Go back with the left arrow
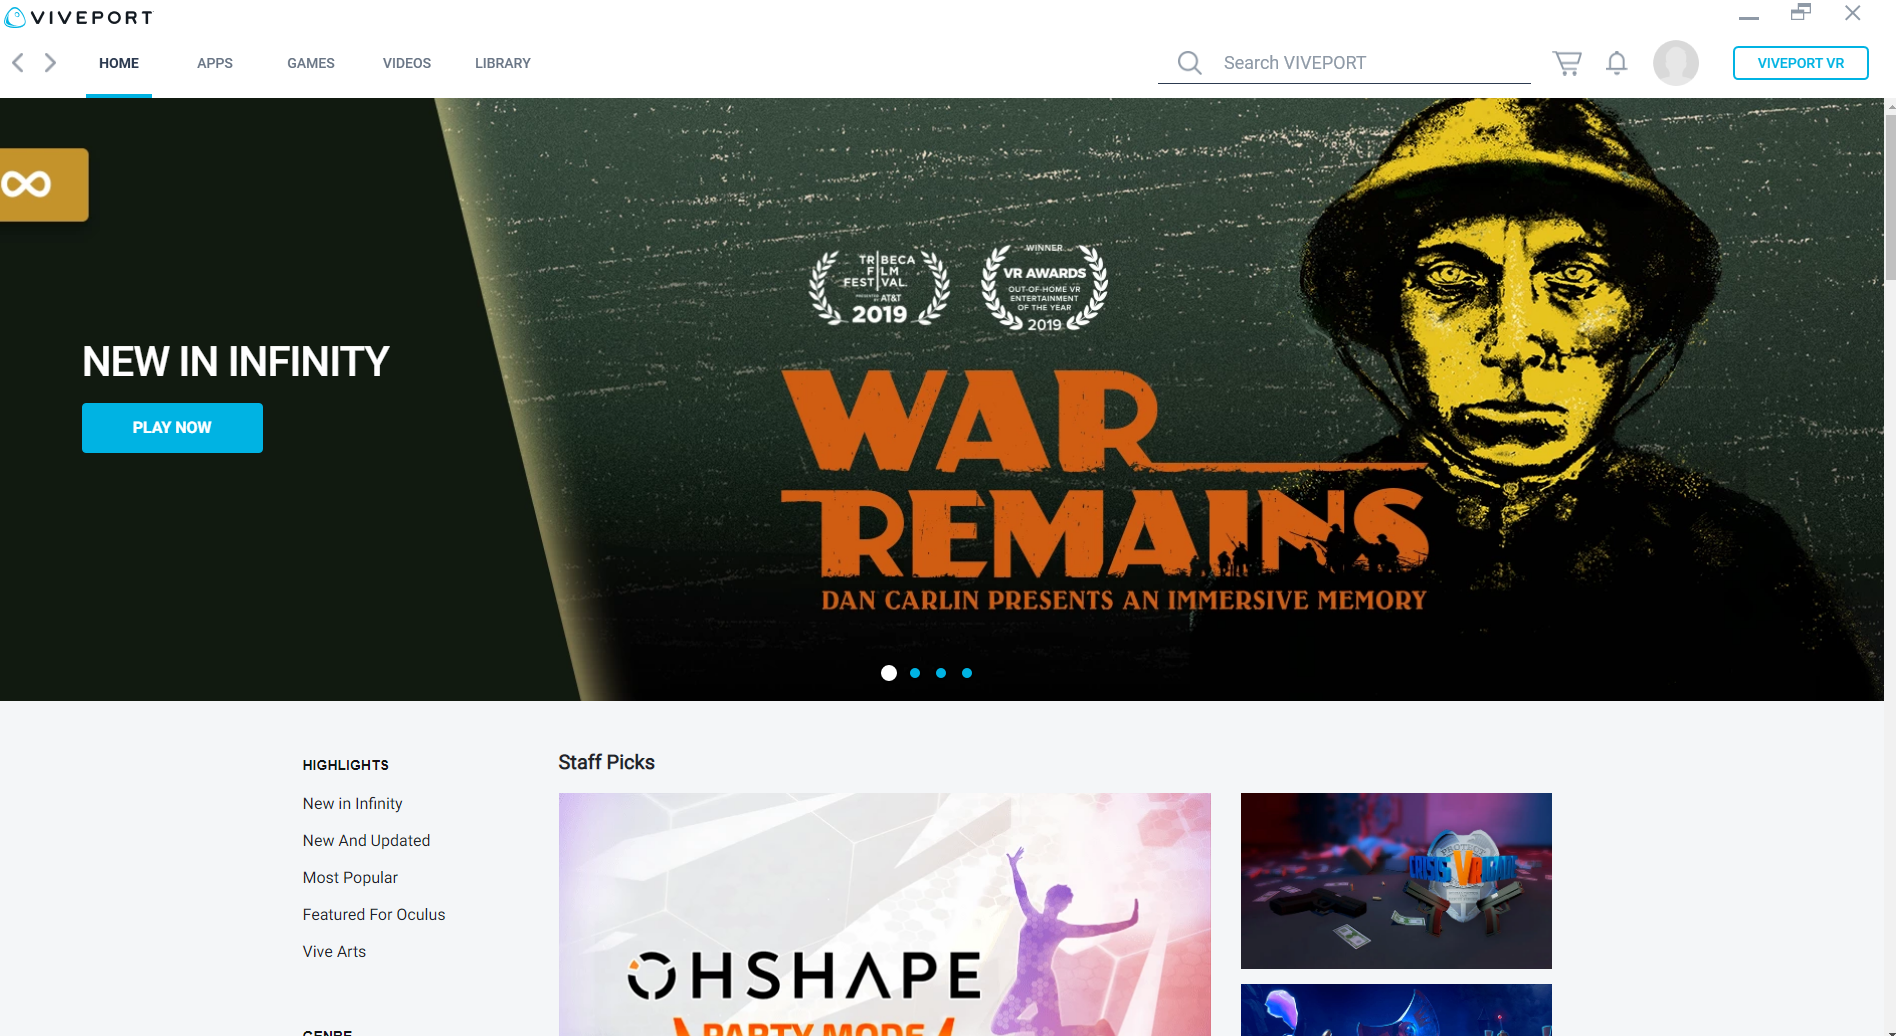The height and width of the screenshot is (1036, 1896). click(x=18, y=63)
